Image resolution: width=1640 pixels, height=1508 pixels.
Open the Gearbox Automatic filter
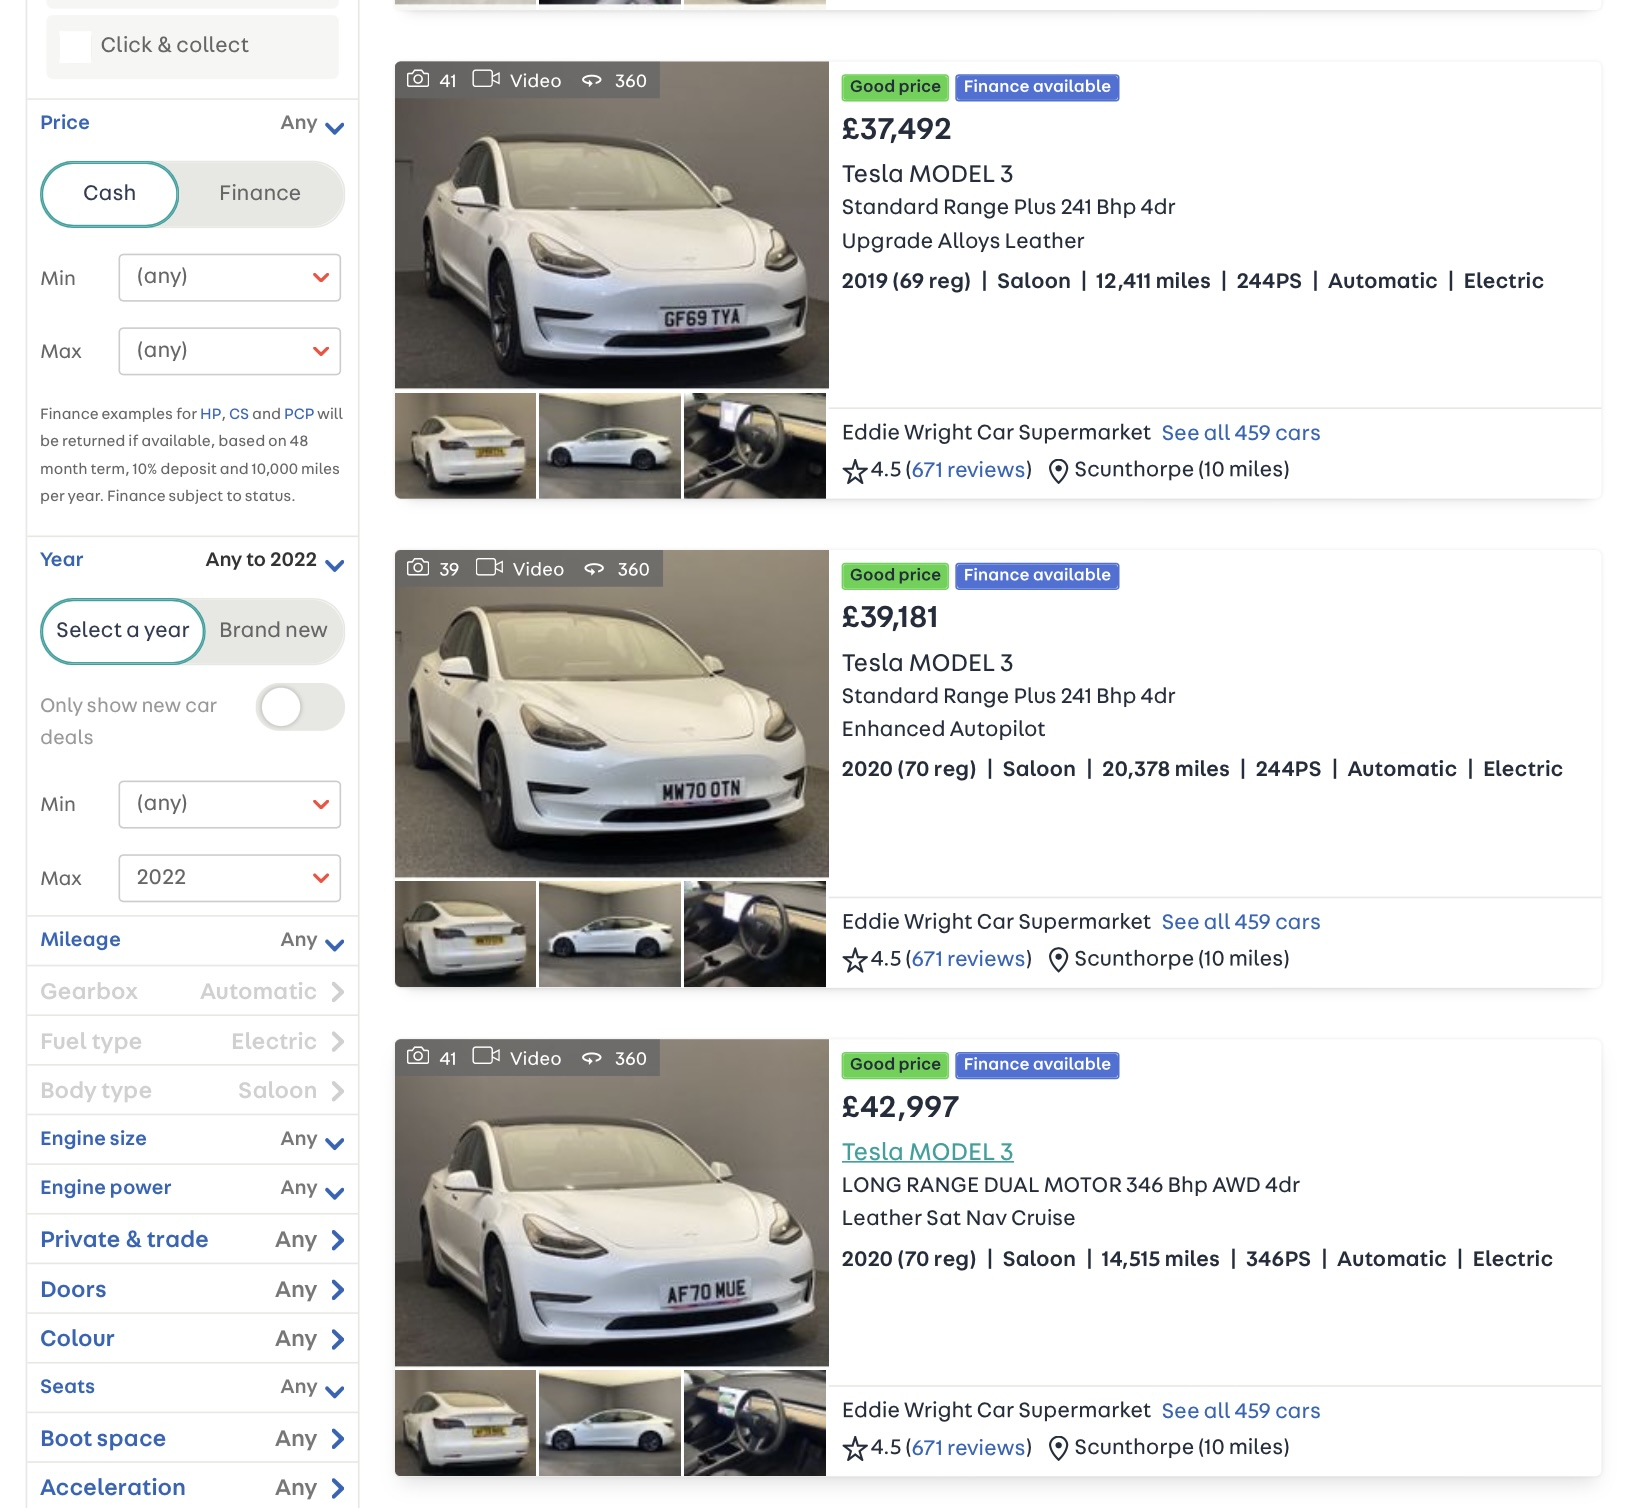192,992
